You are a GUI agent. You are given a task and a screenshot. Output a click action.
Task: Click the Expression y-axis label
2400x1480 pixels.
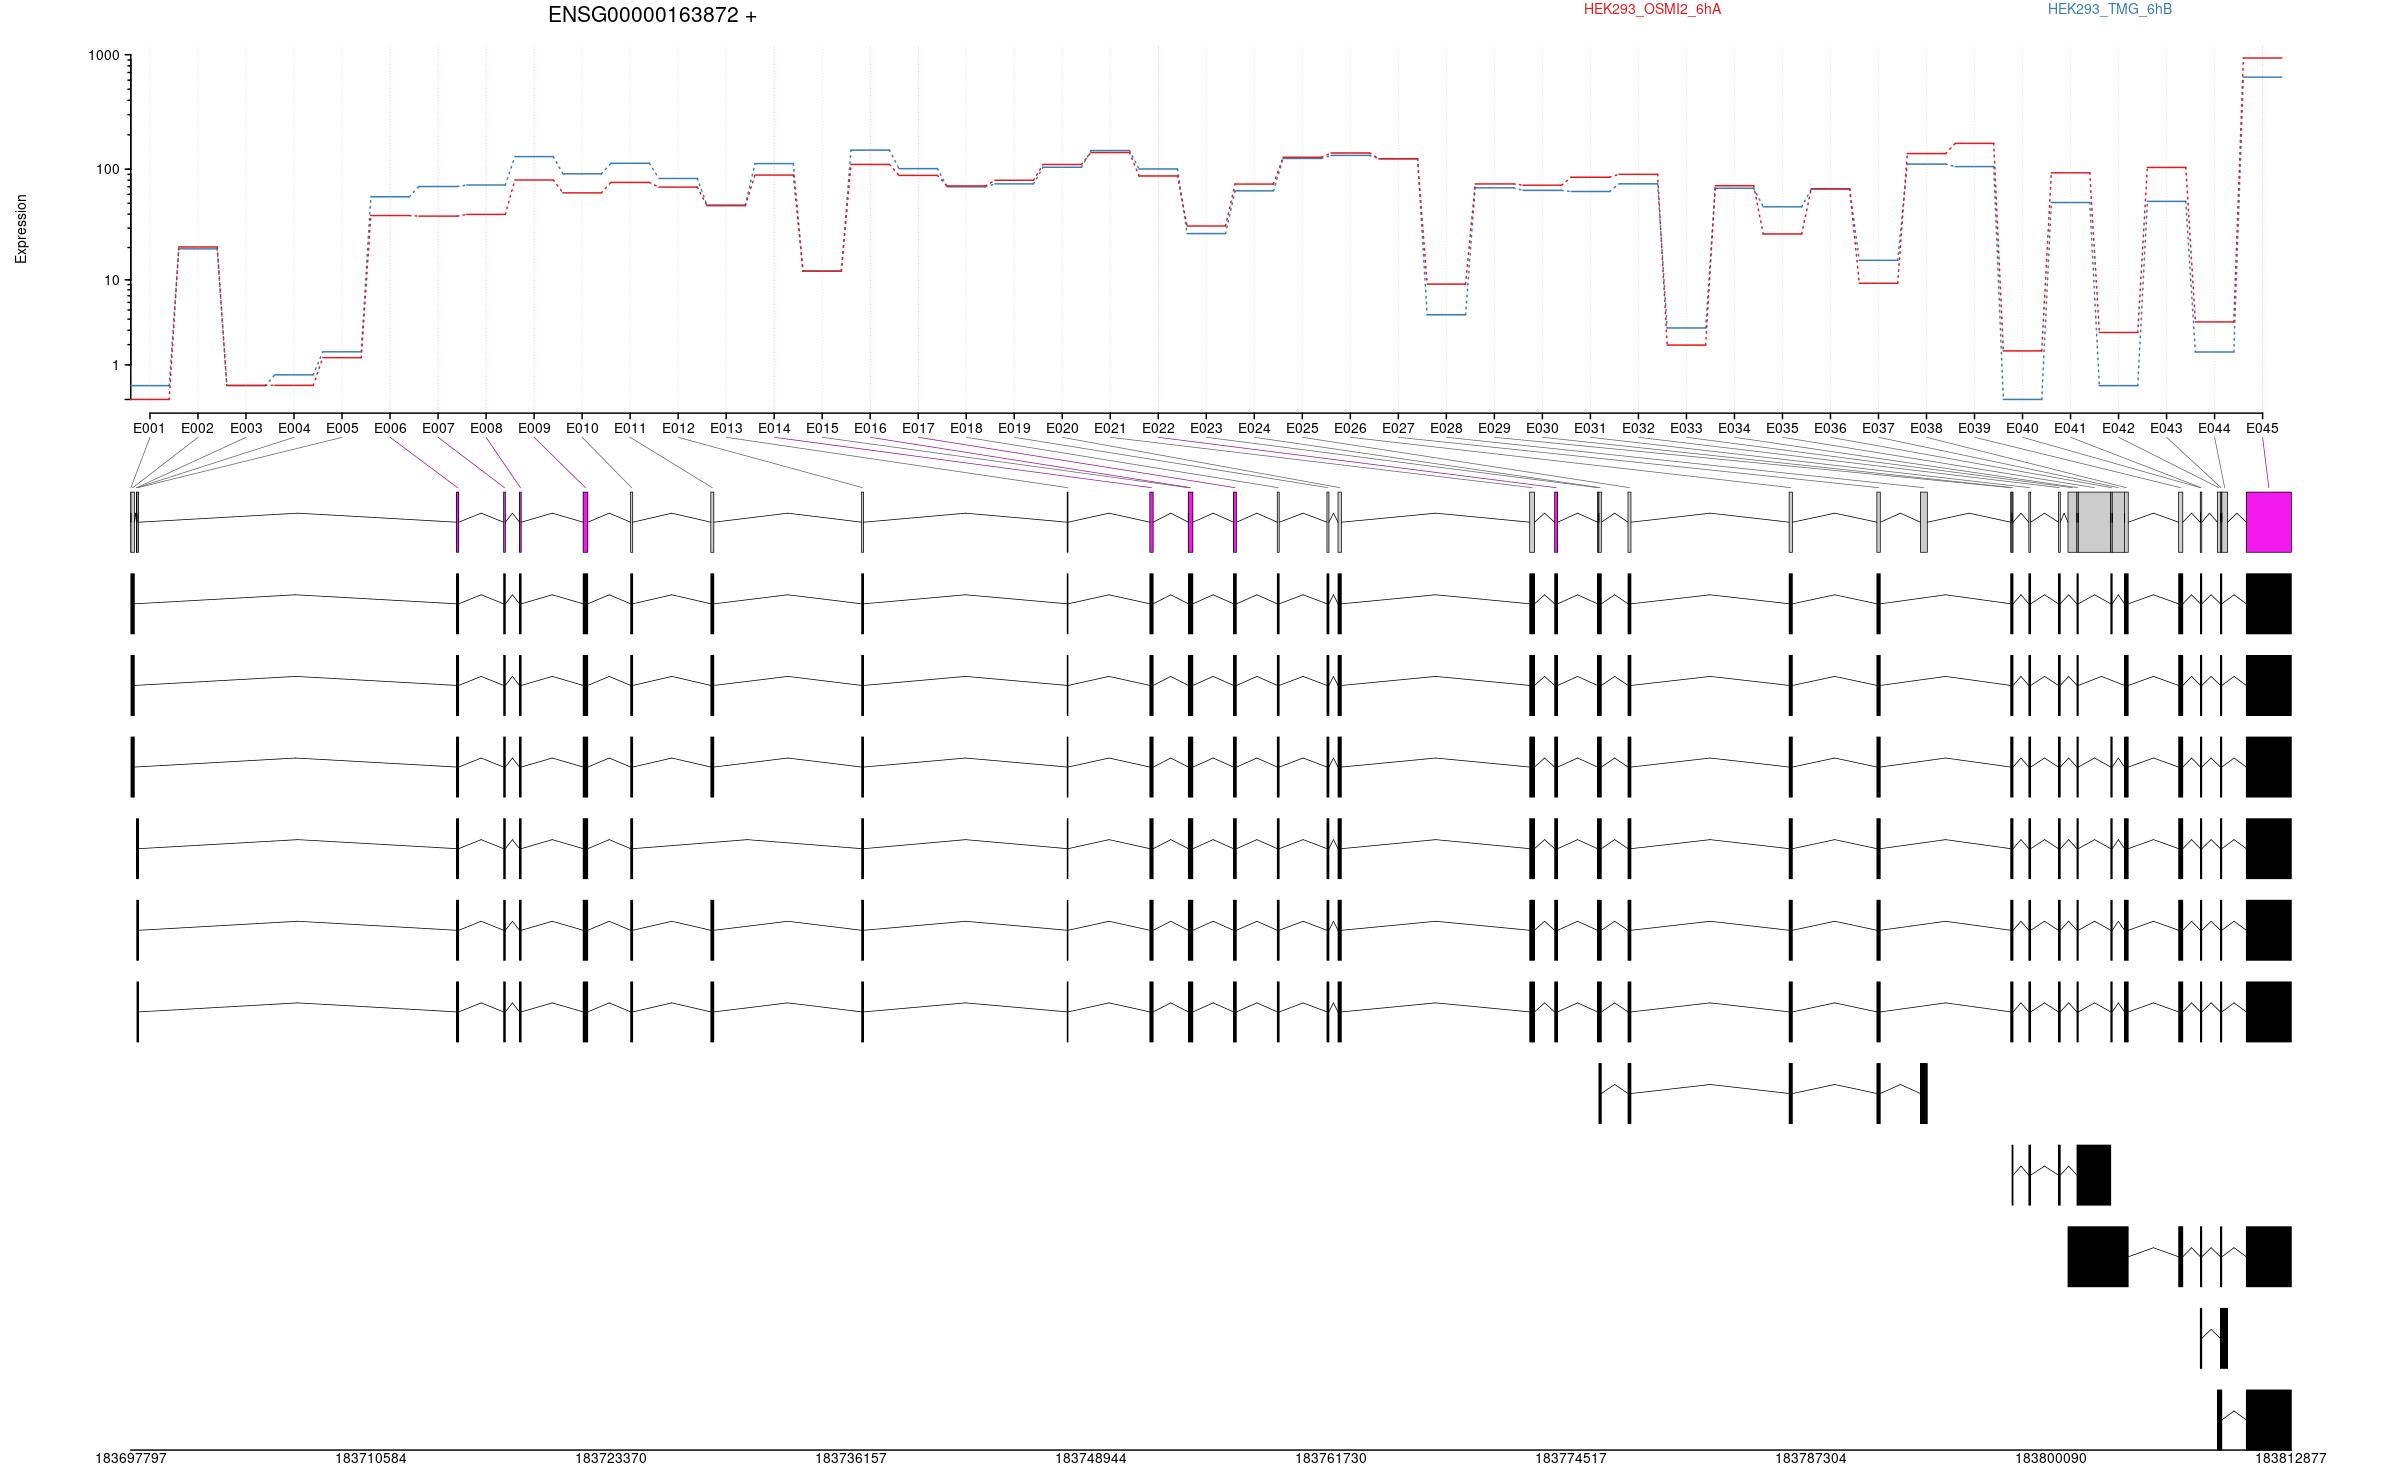coord(21,229)
